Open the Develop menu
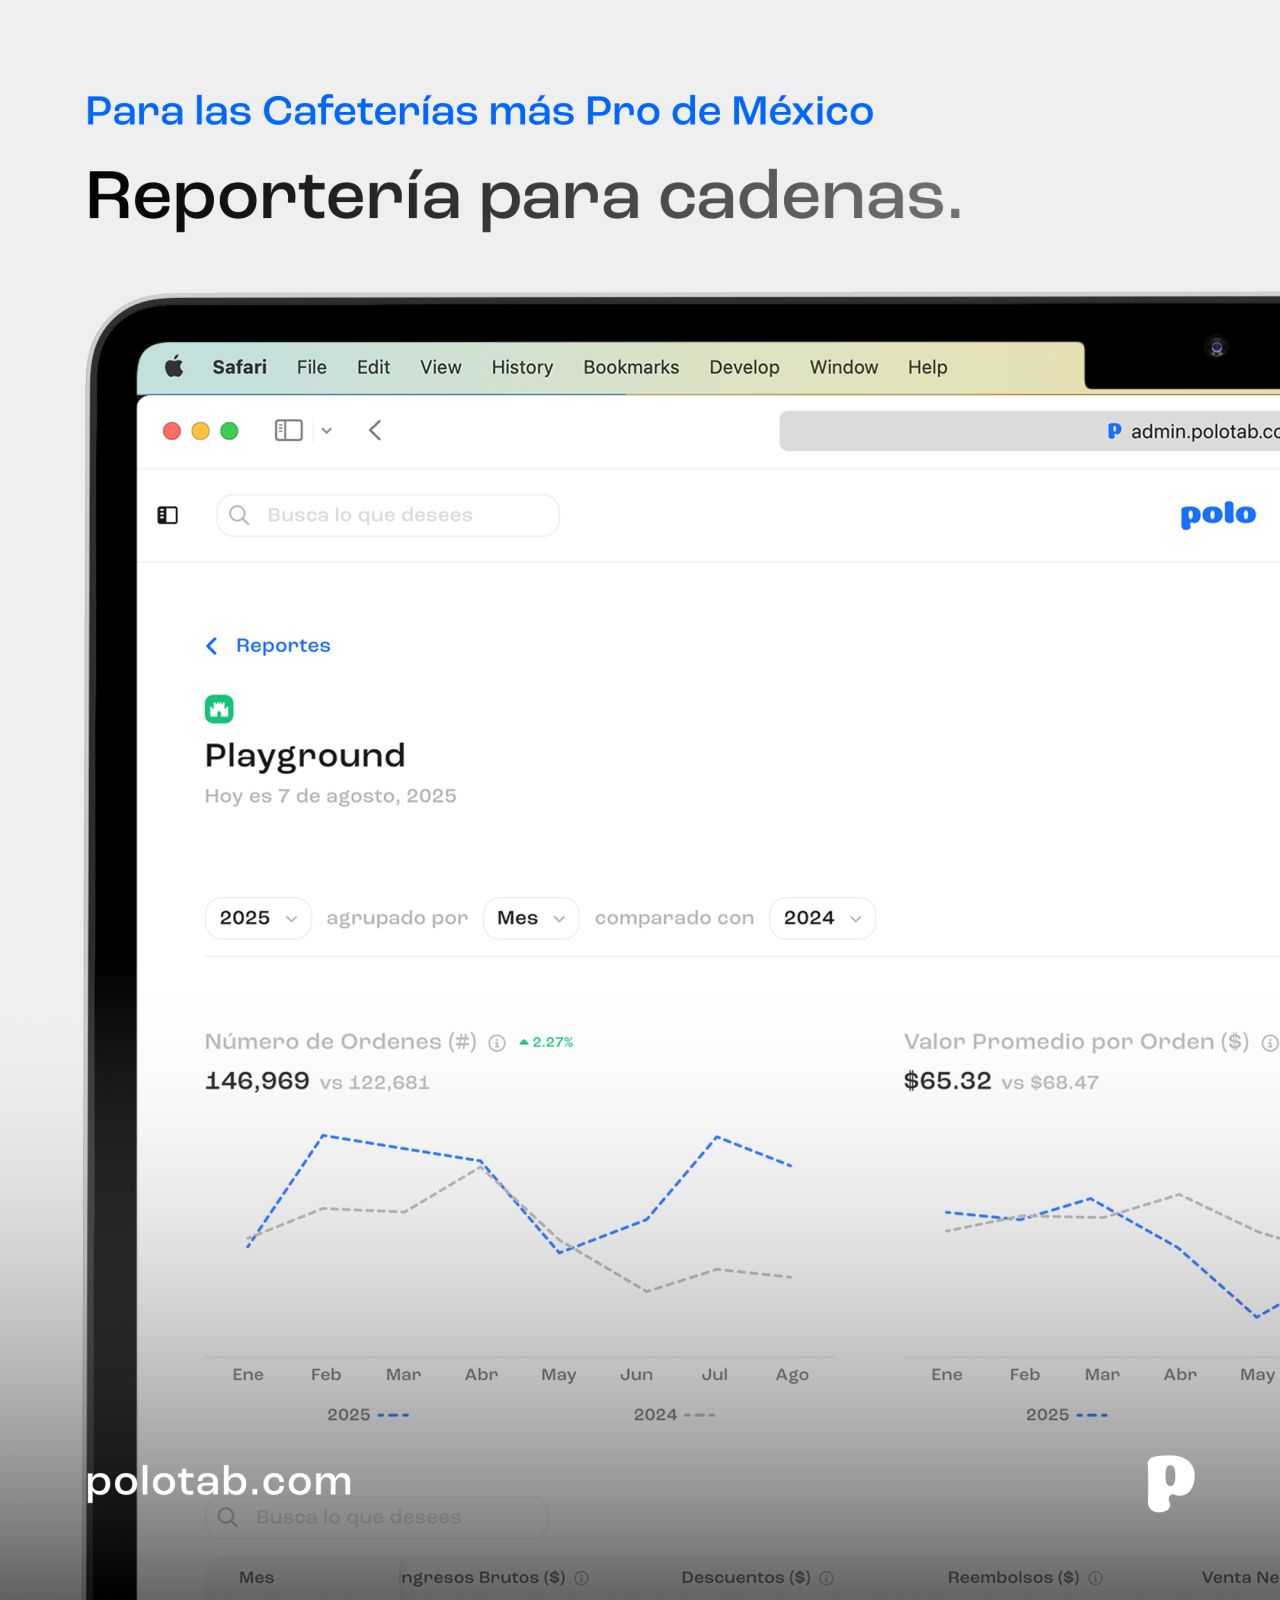 click(x=744, y=367)
